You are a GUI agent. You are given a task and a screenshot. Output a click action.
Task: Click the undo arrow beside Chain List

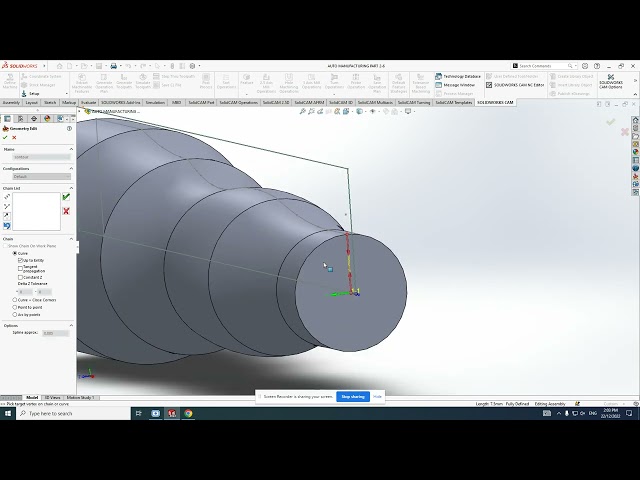(x=7, y=226)
